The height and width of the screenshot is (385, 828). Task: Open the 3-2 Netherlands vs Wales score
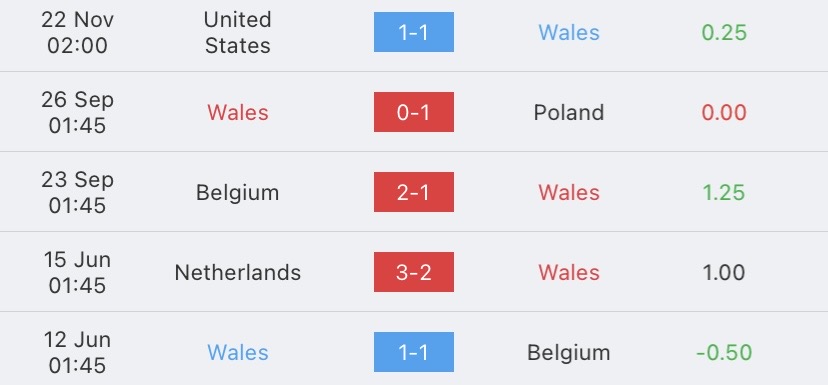pos(413,272)
